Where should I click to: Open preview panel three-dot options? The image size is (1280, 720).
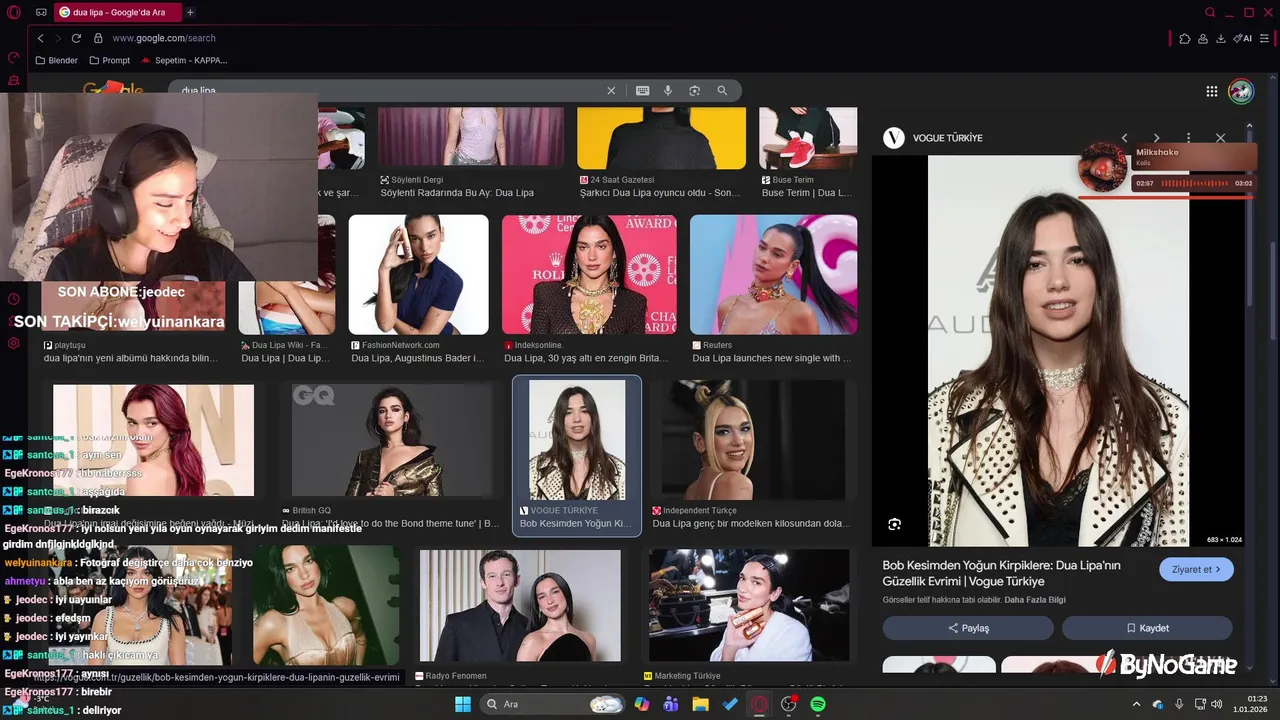point(1188,138)
